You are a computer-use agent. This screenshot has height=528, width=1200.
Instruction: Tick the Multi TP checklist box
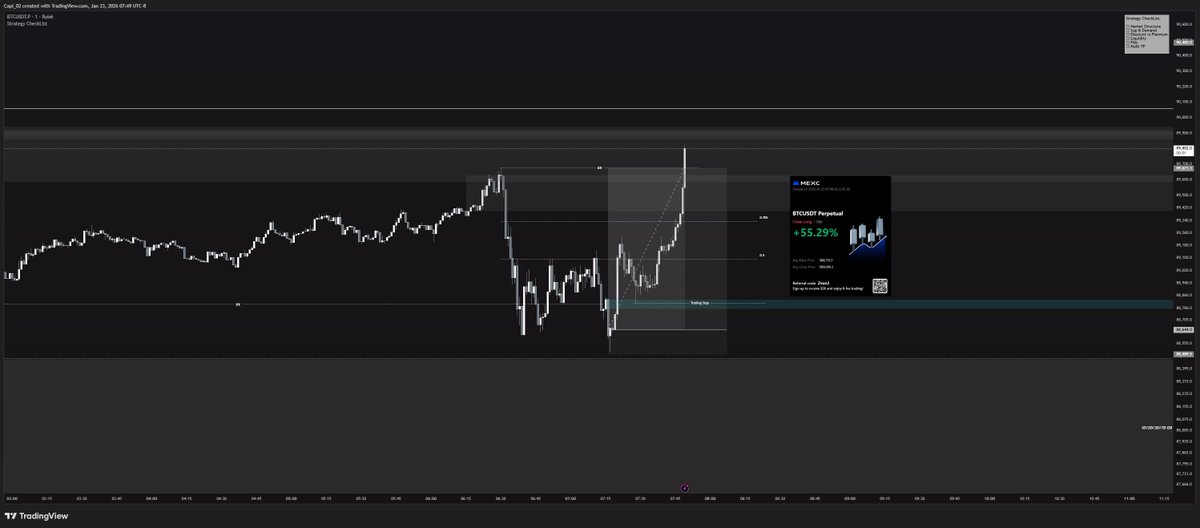1128,46
